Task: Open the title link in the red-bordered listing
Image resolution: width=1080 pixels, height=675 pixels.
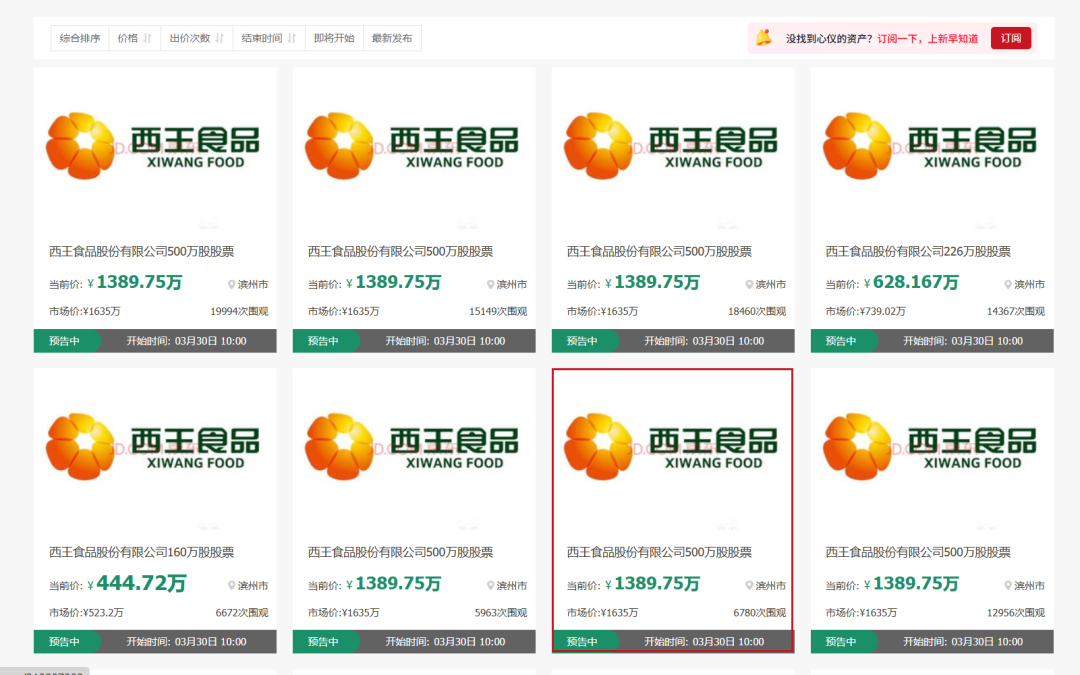Action: click(660, 551)
